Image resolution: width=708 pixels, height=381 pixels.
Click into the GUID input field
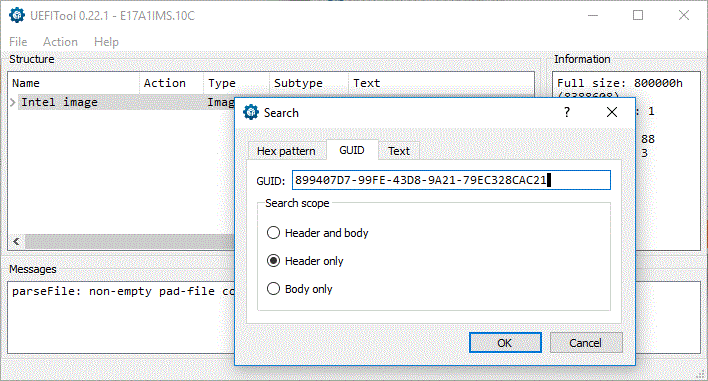point(451,180)
